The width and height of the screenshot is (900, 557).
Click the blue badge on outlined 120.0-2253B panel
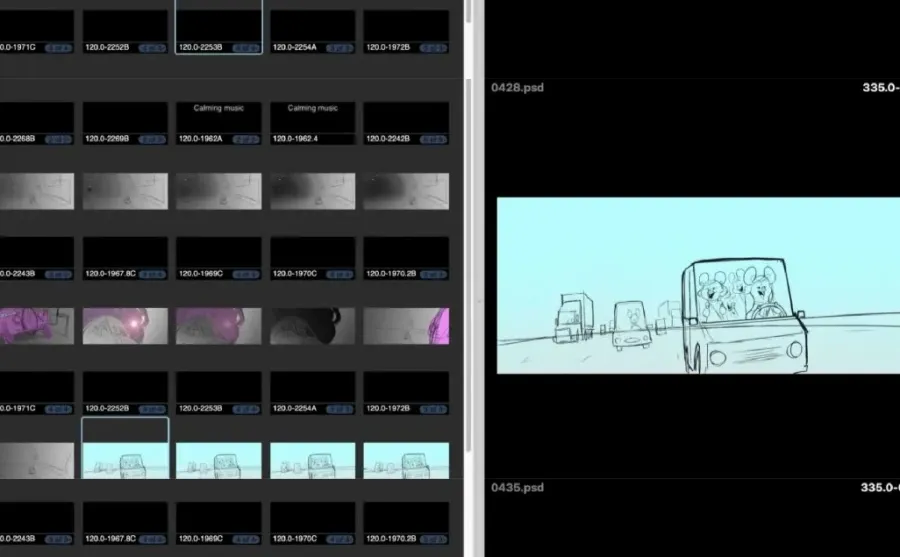[x=246, y=48]
